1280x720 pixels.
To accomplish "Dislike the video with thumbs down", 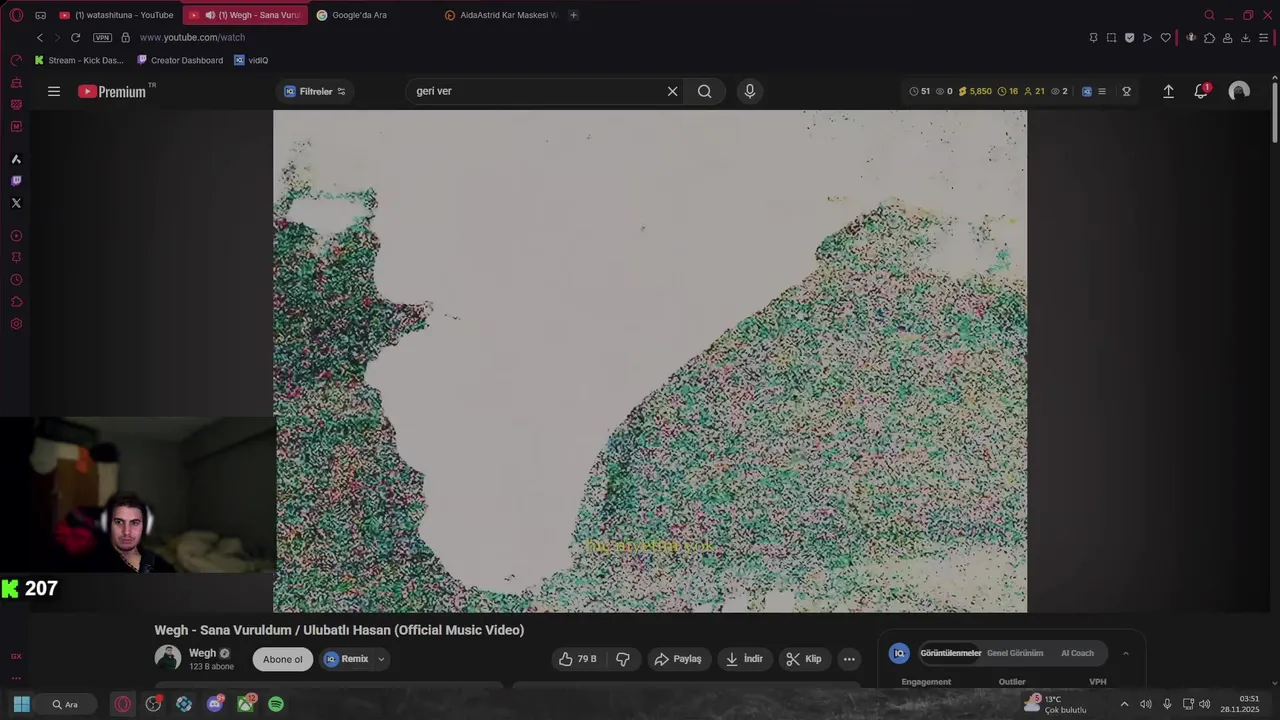I will tap(623, 659).
